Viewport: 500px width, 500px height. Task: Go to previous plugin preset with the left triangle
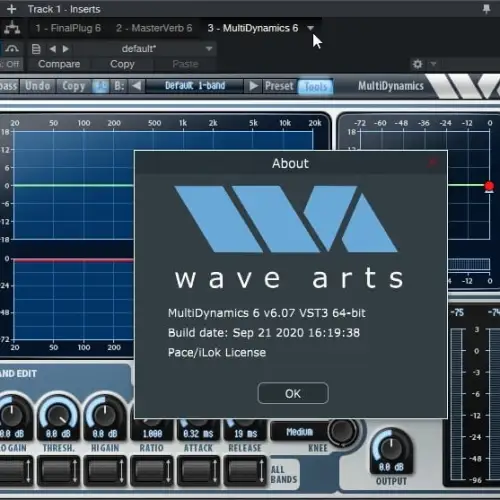[136, 86]
